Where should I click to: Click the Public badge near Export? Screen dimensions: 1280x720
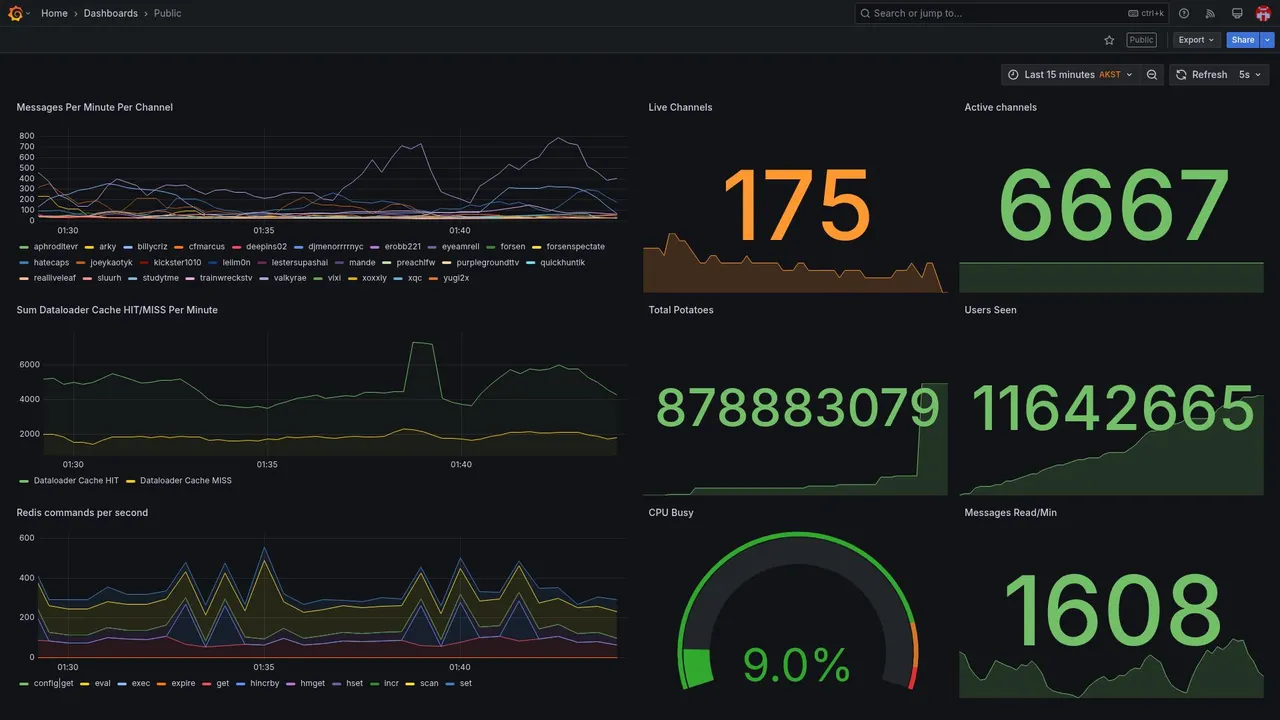coord(1141,40)
